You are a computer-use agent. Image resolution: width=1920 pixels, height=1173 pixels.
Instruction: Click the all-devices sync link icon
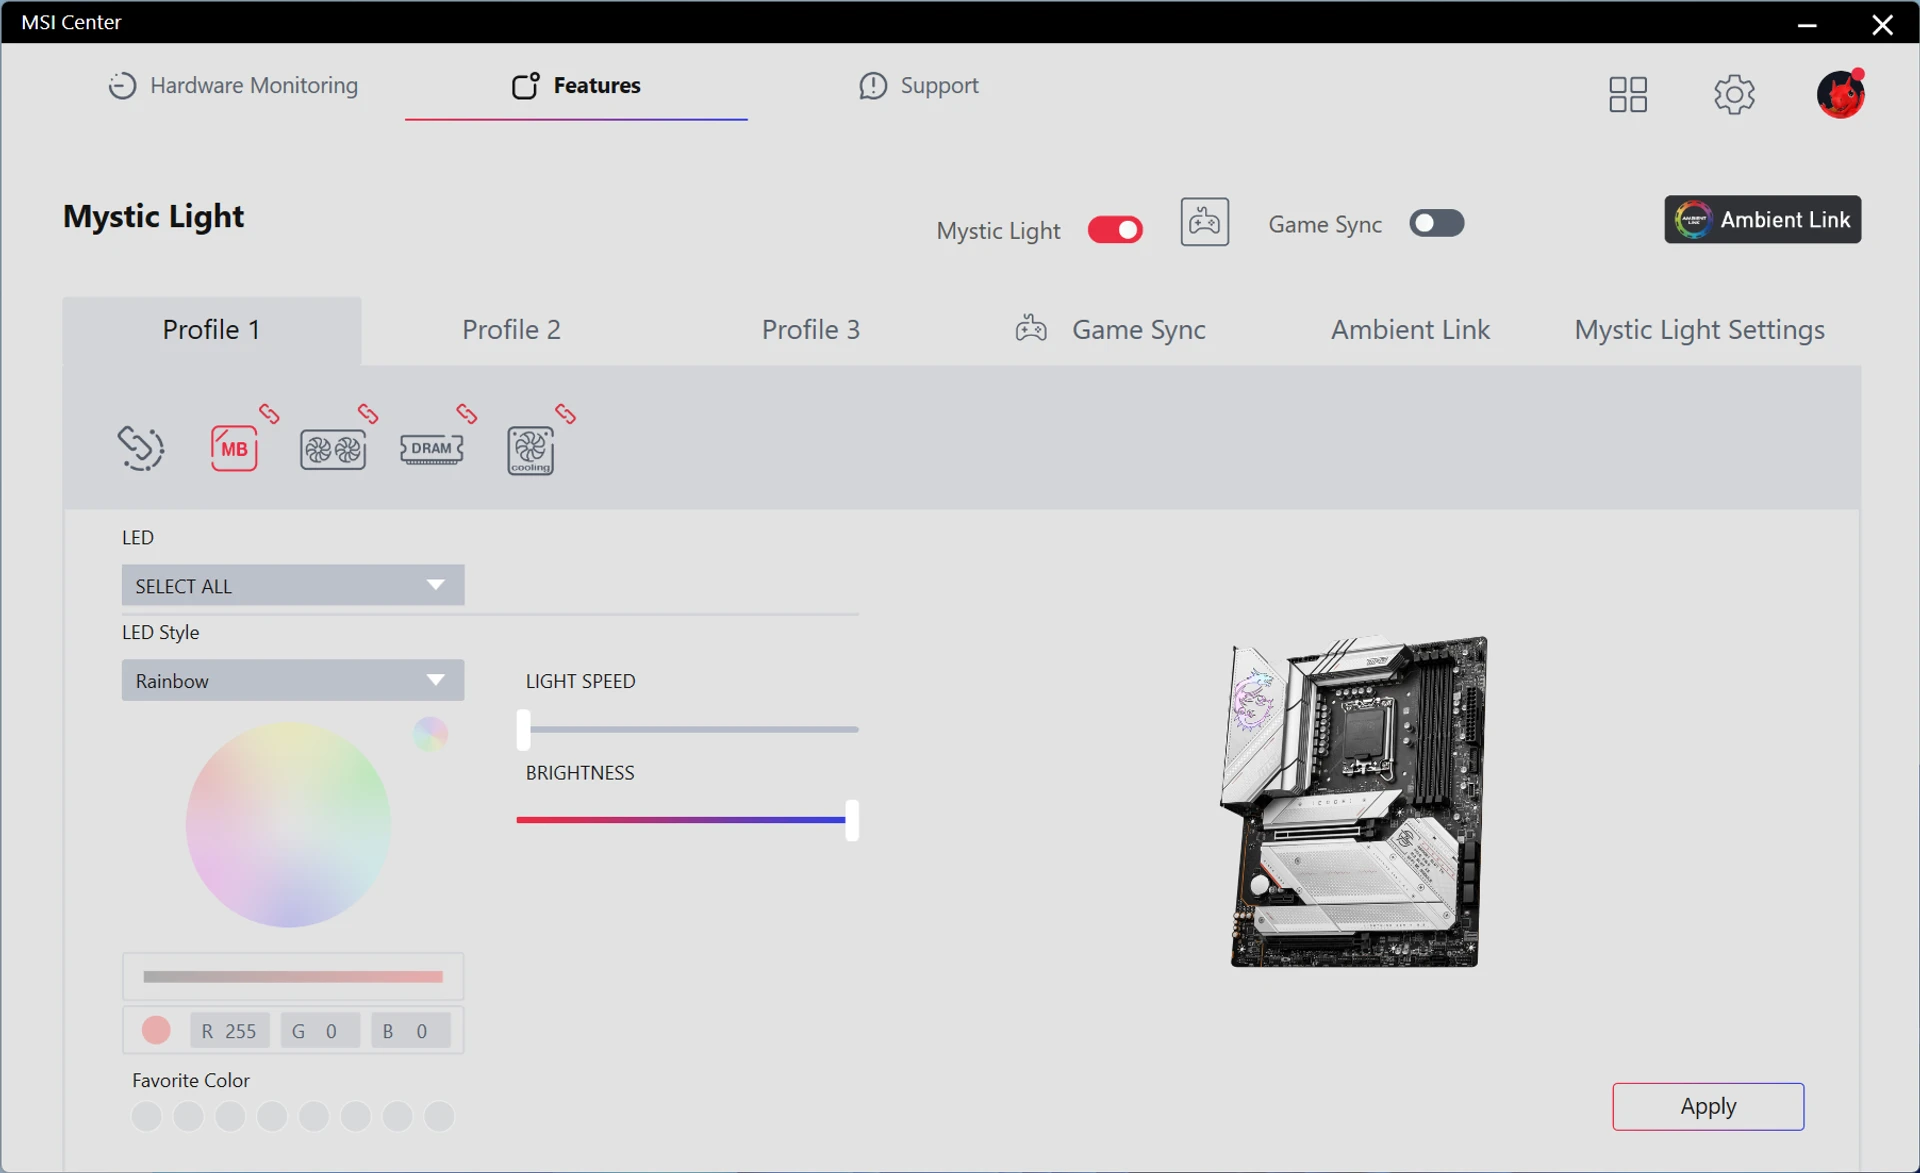141,448
